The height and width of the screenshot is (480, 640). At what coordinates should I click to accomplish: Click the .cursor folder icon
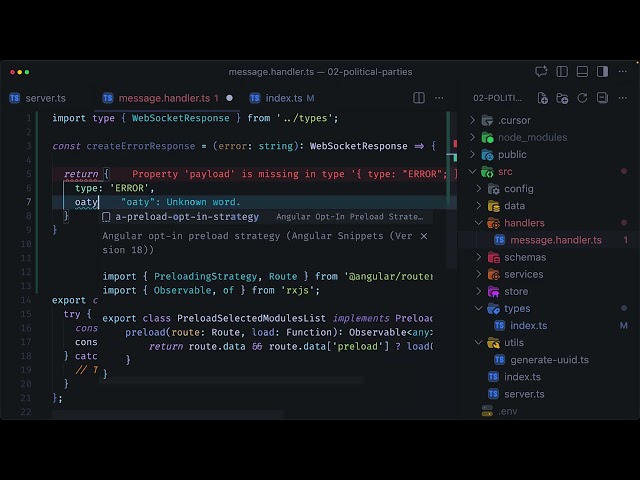coord(487,120)
